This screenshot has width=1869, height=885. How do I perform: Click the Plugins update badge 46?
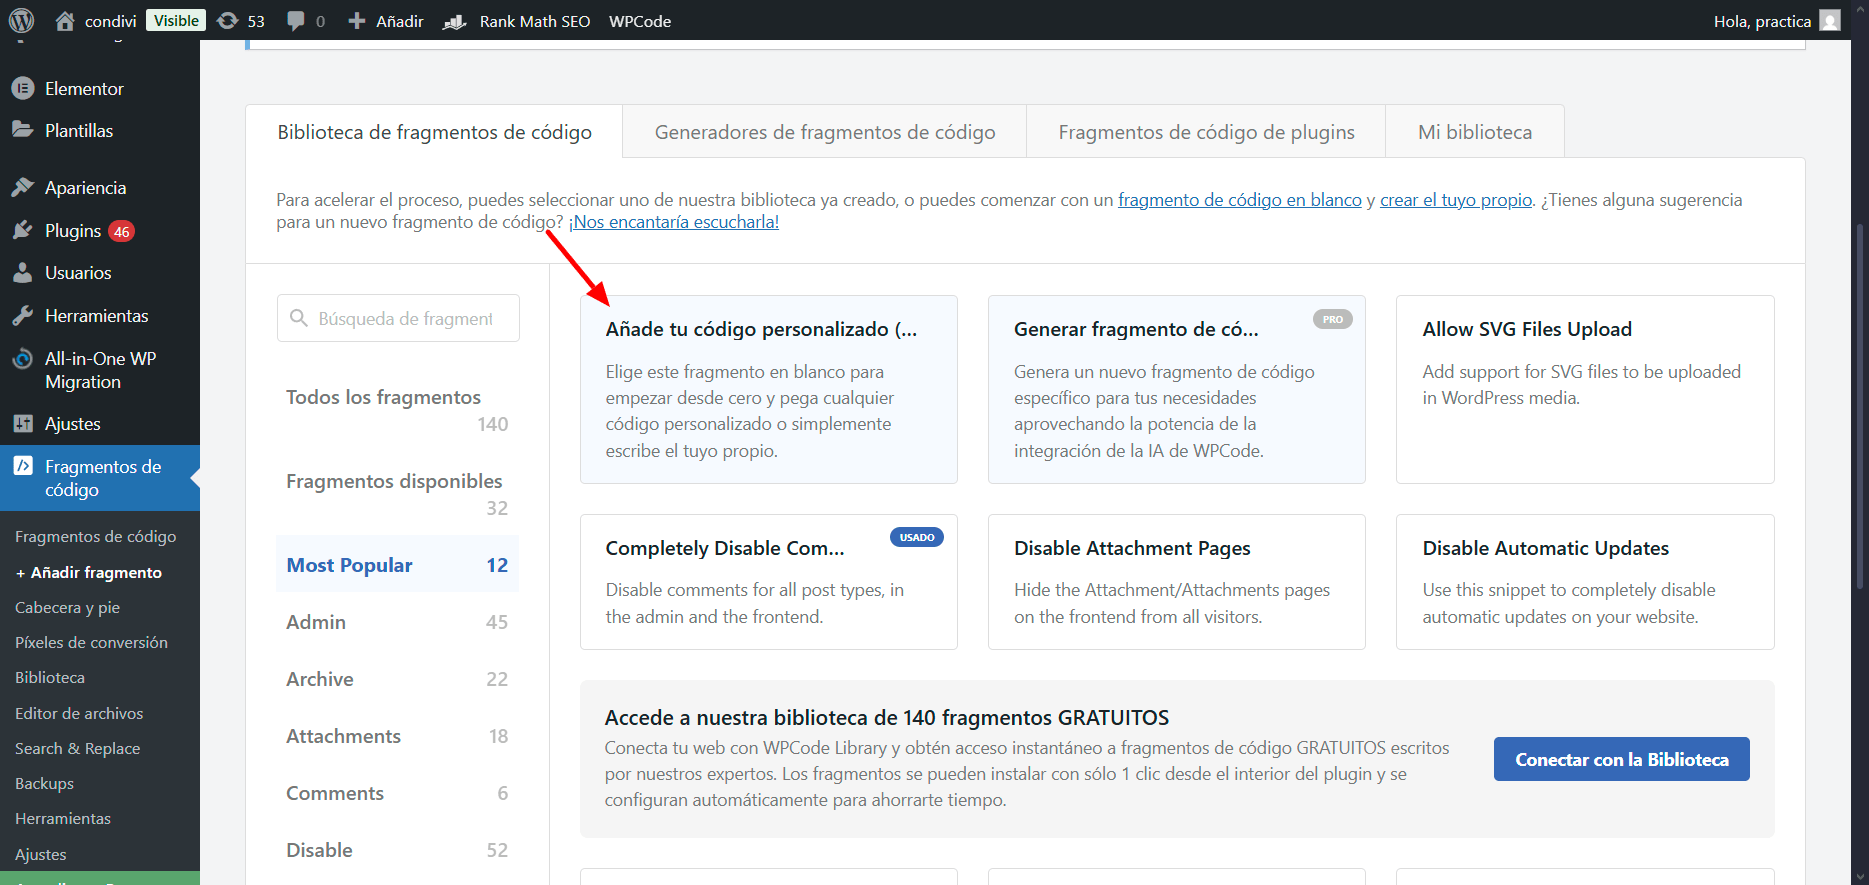pos(122,231)
